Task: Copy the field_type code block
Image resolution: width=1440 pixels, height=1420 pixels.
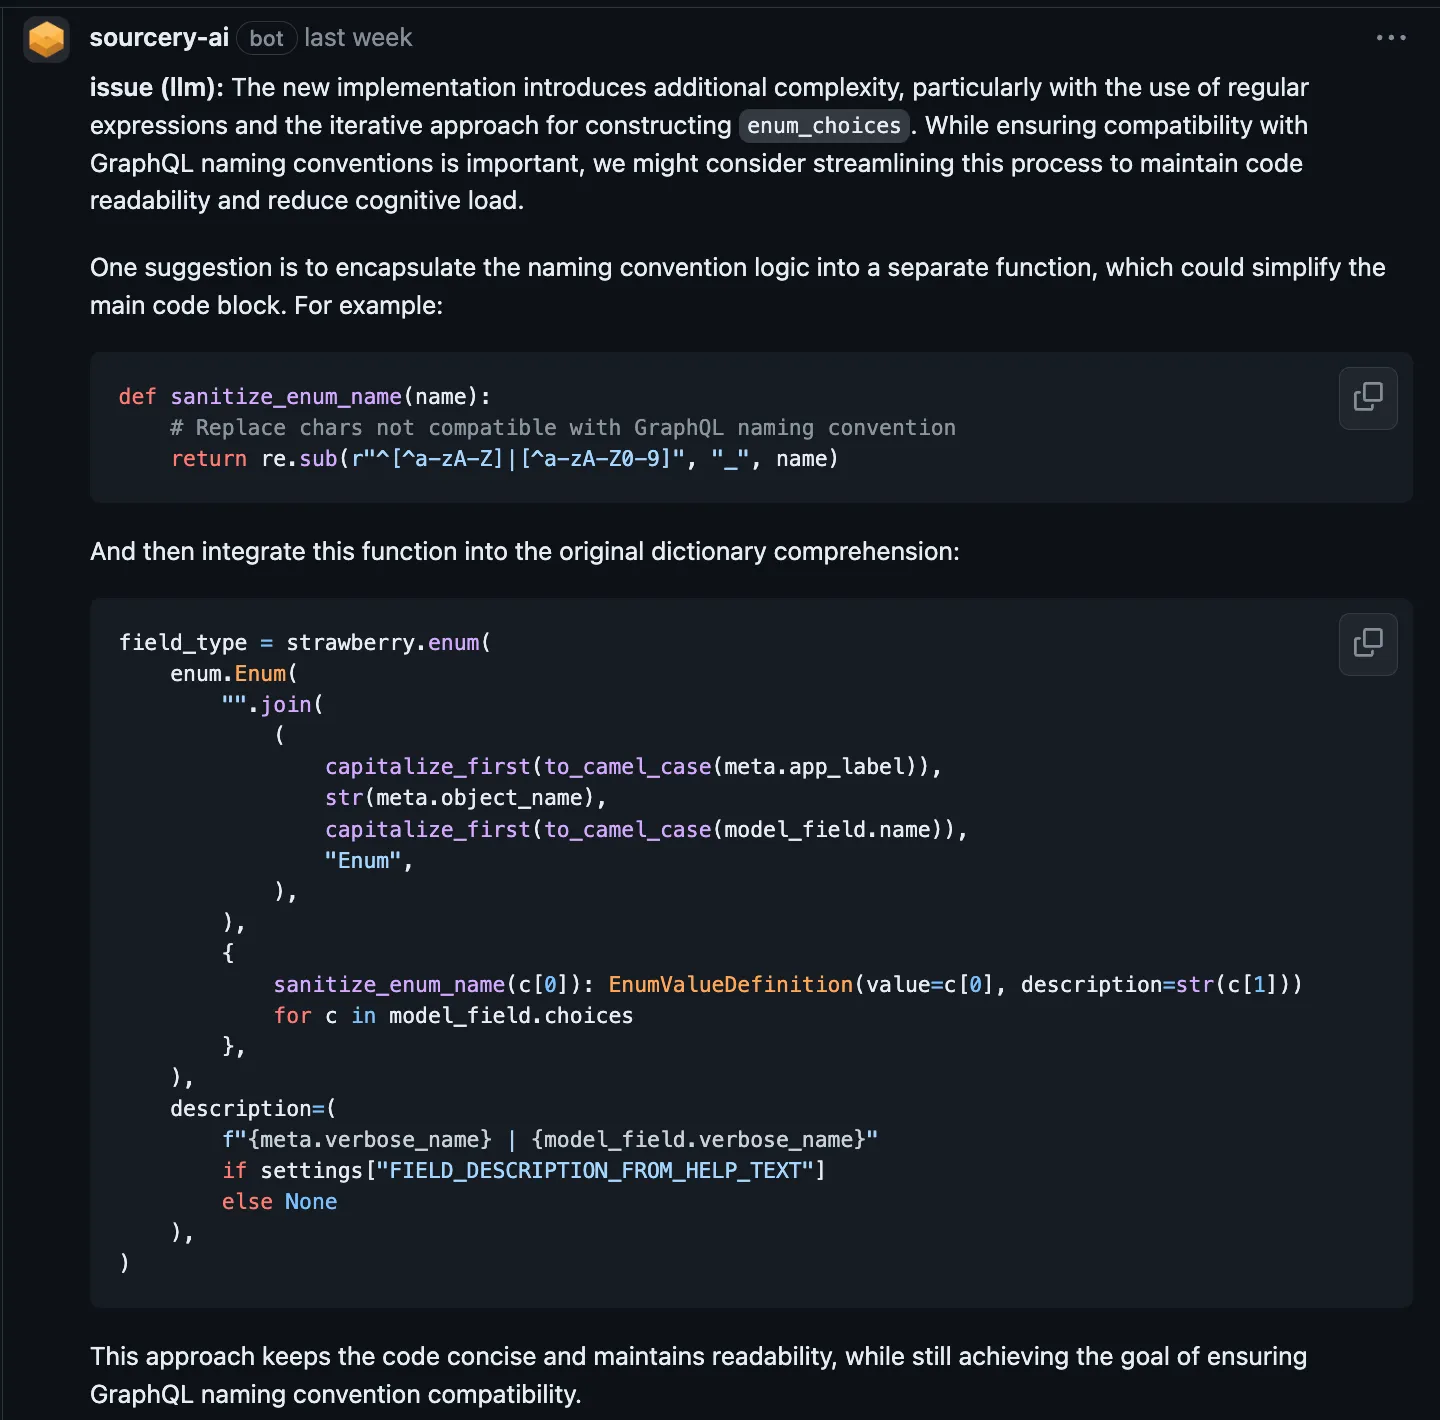Action: [x=1367, y=644]
